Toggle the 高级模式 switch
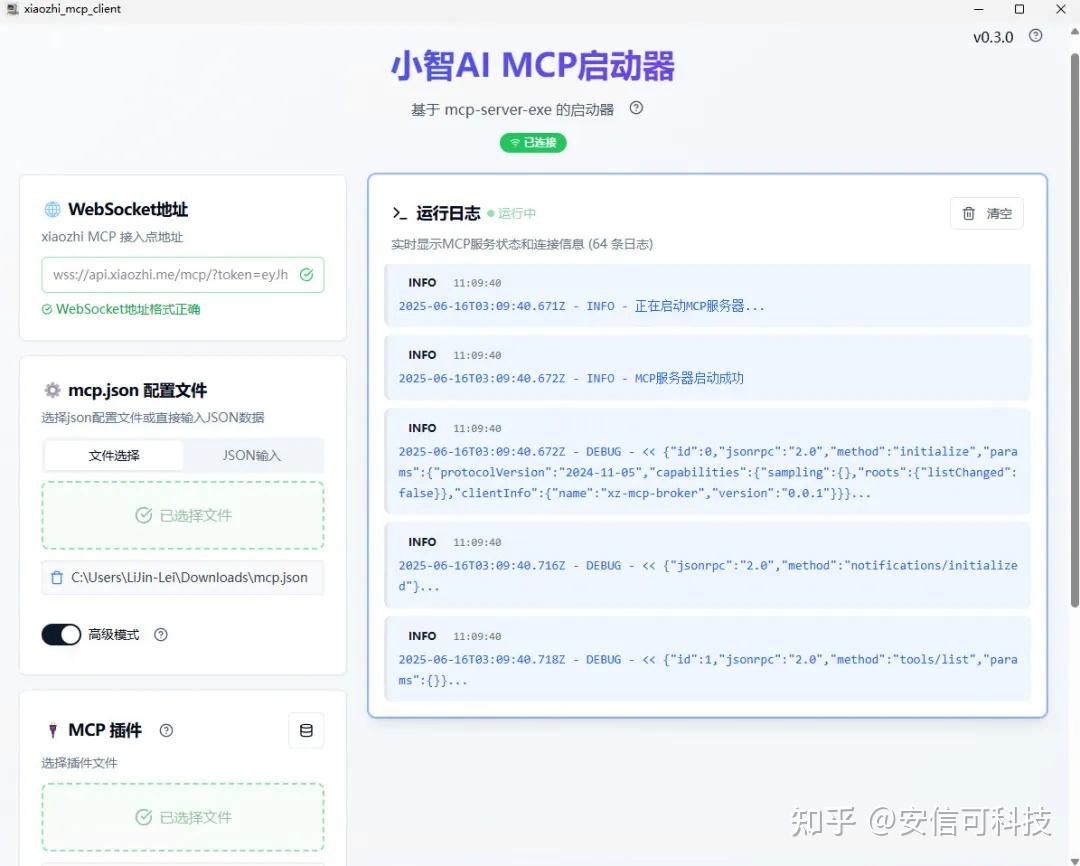1080x866 pixels. pos(61,635)
